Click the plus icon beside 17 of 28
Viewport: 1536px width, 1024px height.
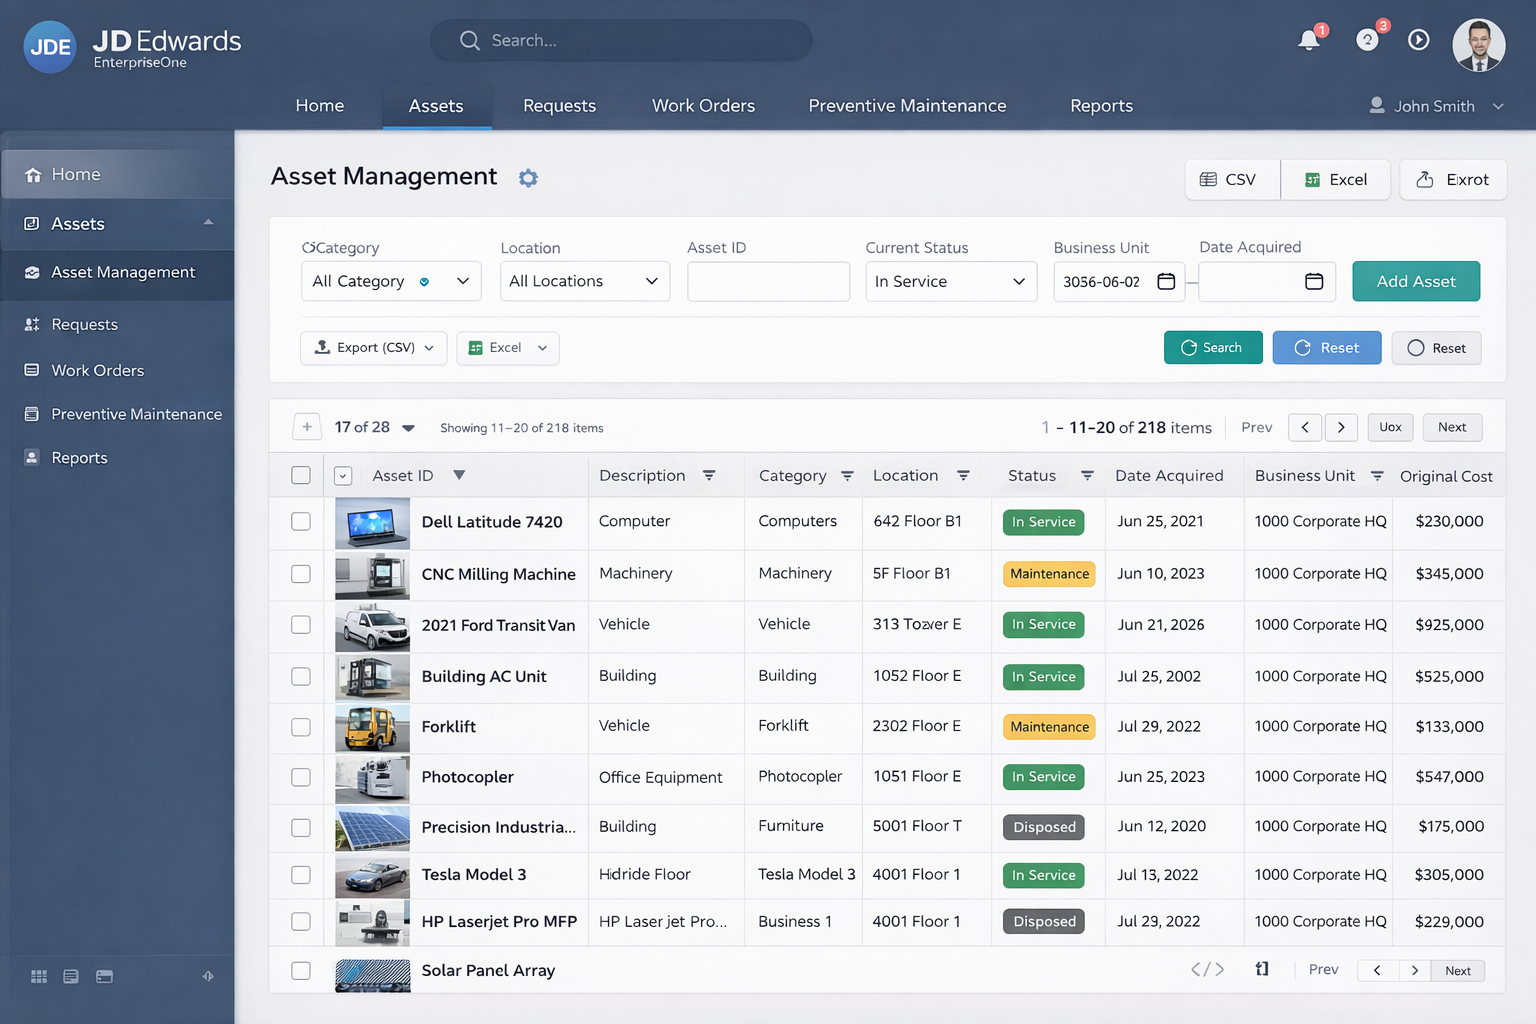(307, 427)
